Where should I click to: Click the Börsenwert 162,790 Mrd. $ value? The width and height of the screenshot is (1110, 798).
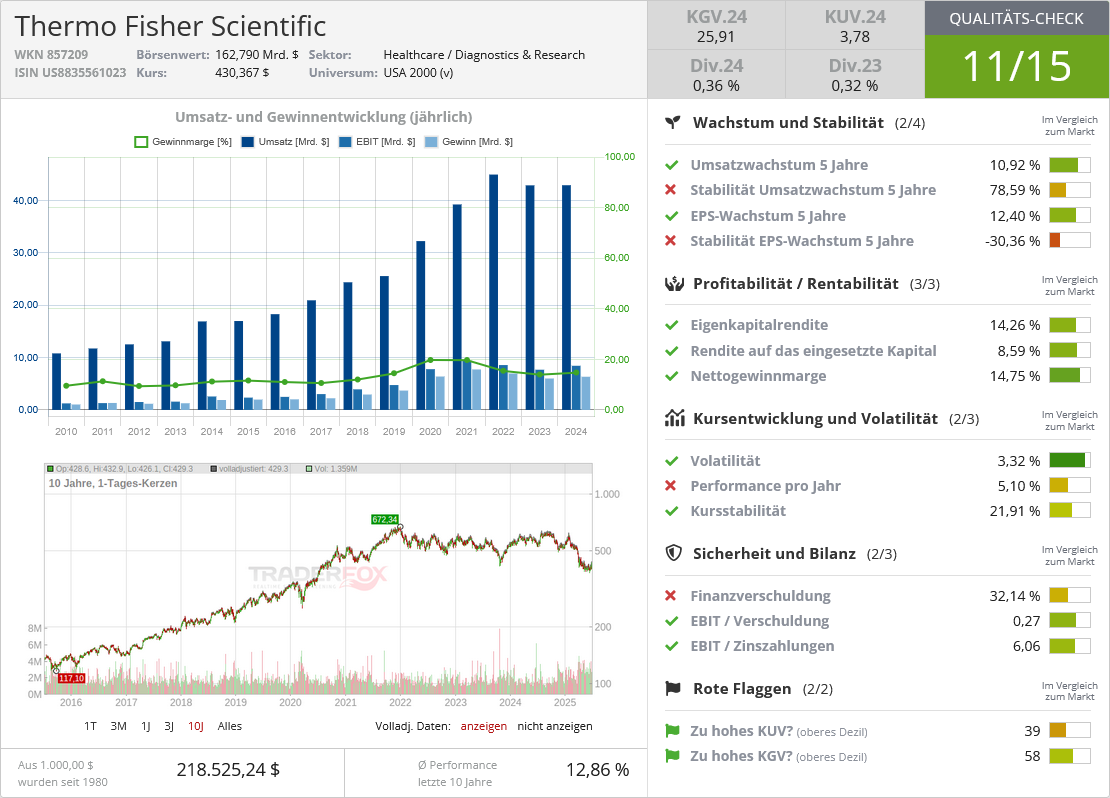[257, 55]
